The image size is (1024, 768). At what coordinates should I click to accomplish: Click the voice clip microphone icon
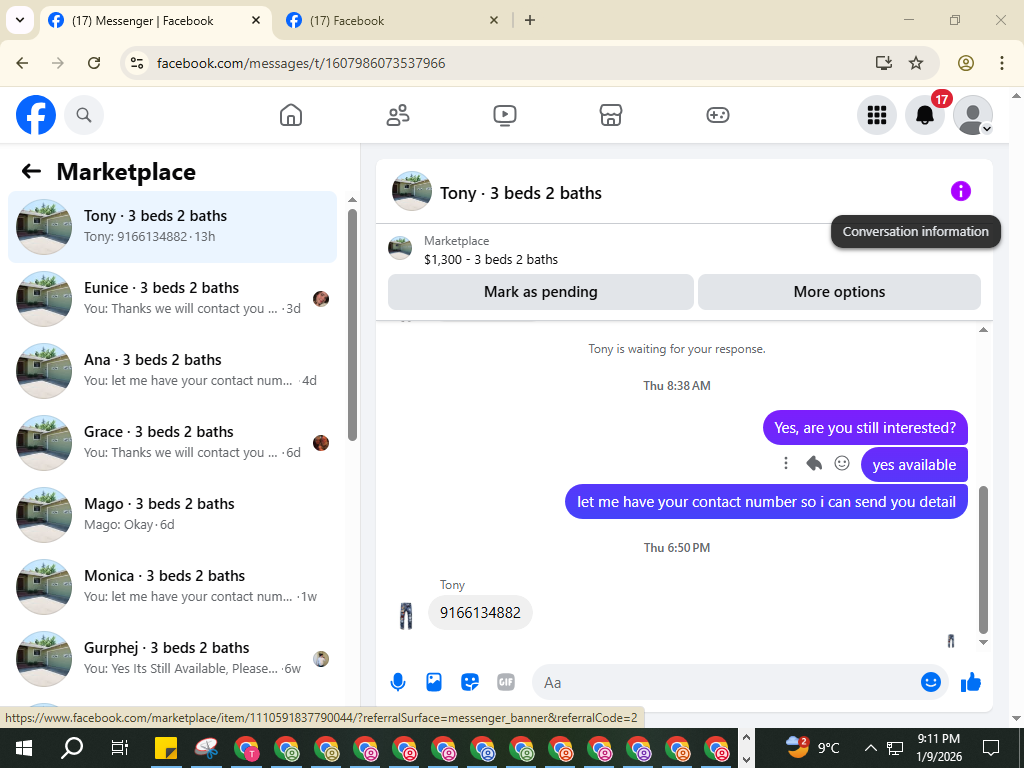[x=398, y=682]
